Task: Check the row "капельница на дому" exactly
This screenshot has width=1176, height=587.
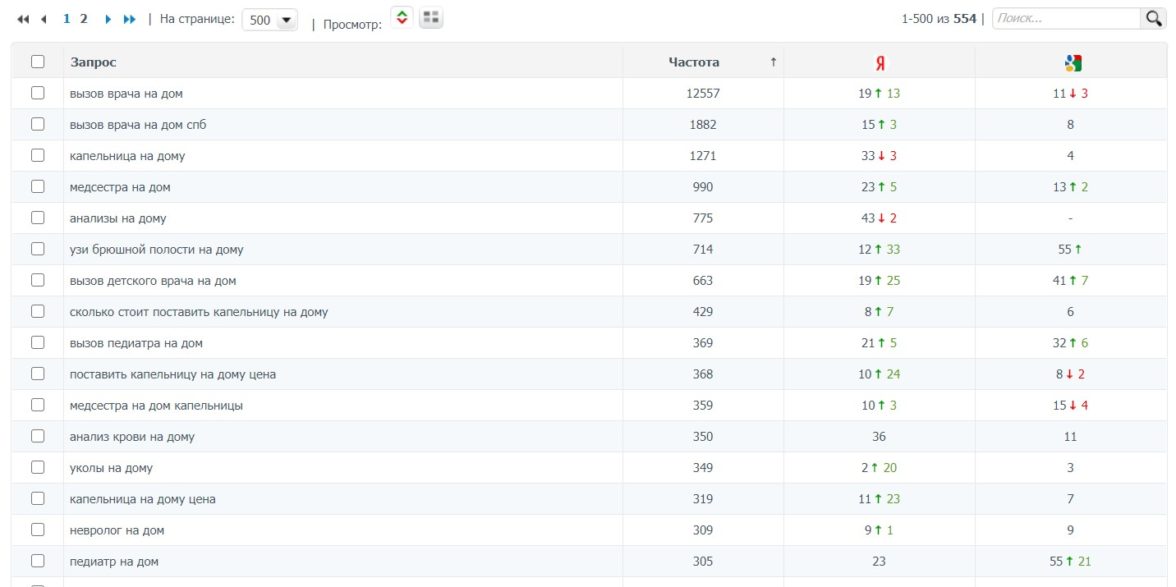Action: (38, 155)
